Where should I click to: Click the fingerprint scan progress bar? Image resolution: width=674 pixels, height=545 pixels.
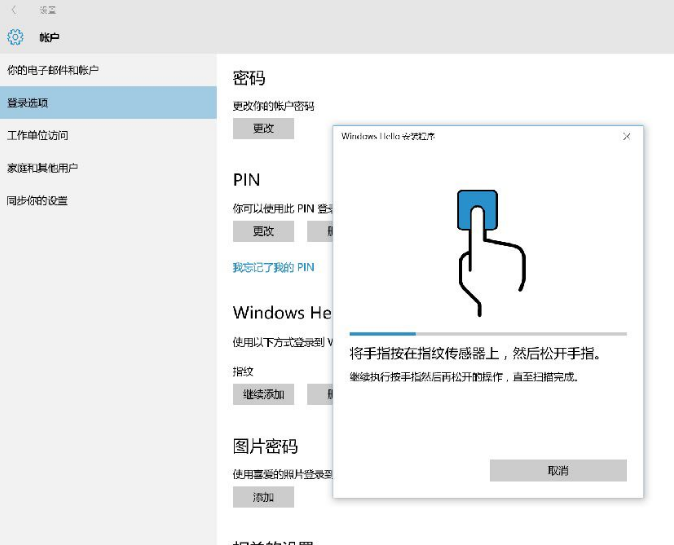(x=488, y=334)
